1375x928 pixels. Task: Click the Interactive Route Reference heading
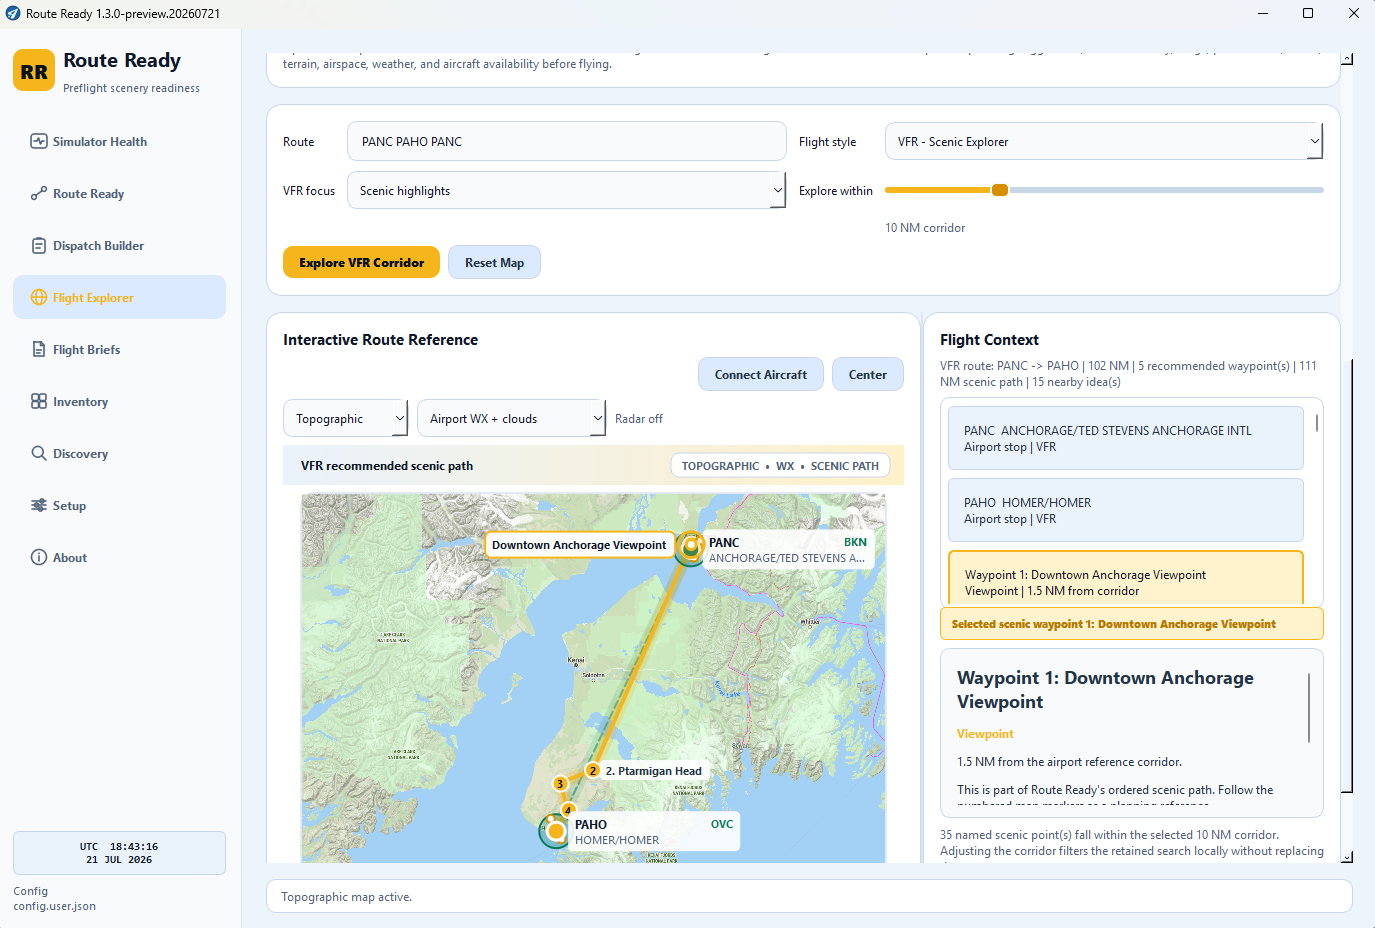tap(380, 340)
